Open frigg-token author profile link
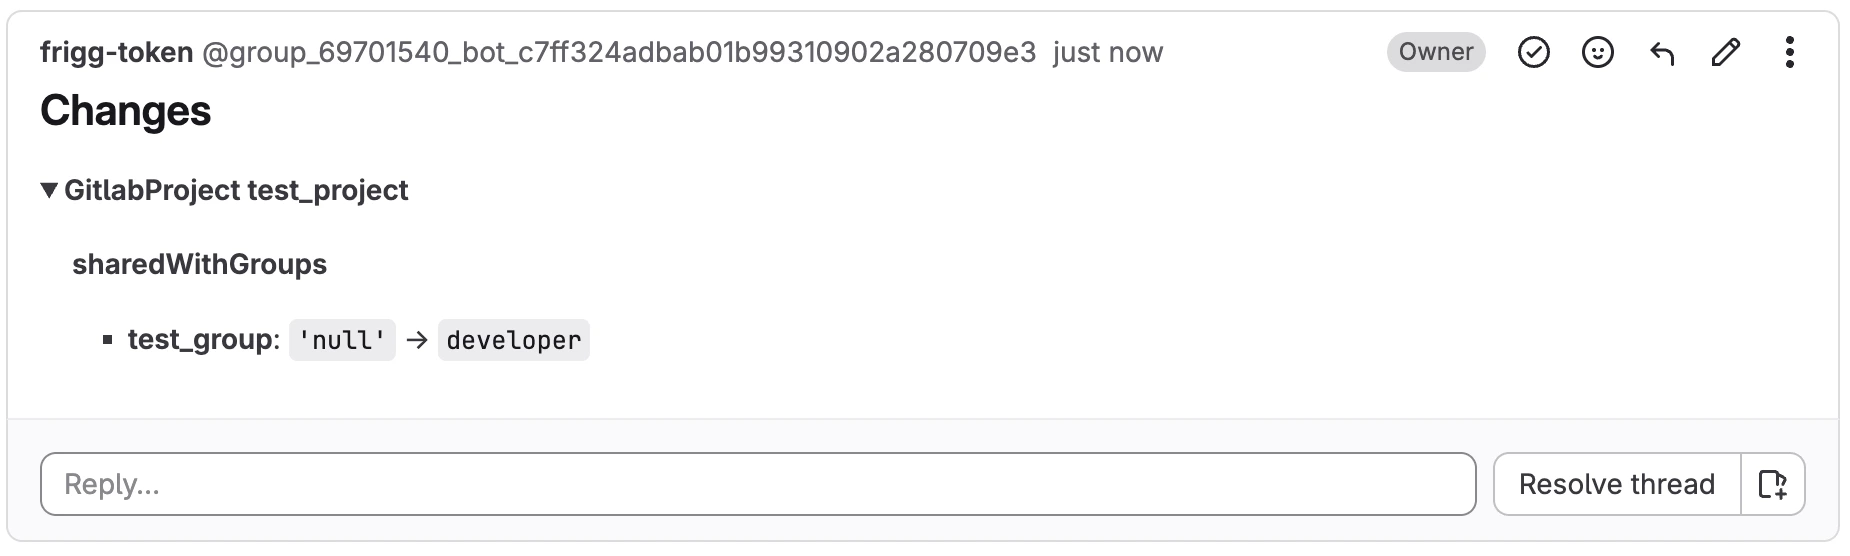Image resolution: width=1850 pixels, height=556 pixels. [x=116, y=52]
